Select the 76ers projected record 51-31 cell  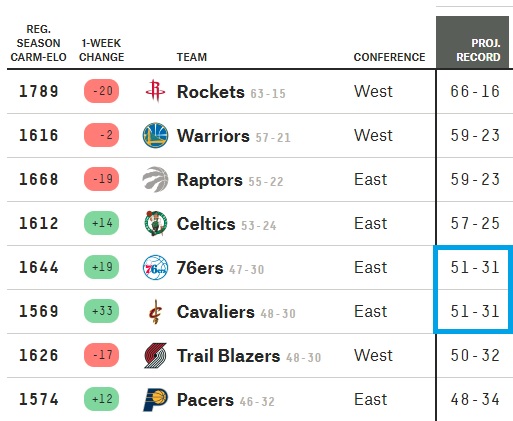(473, 267)
